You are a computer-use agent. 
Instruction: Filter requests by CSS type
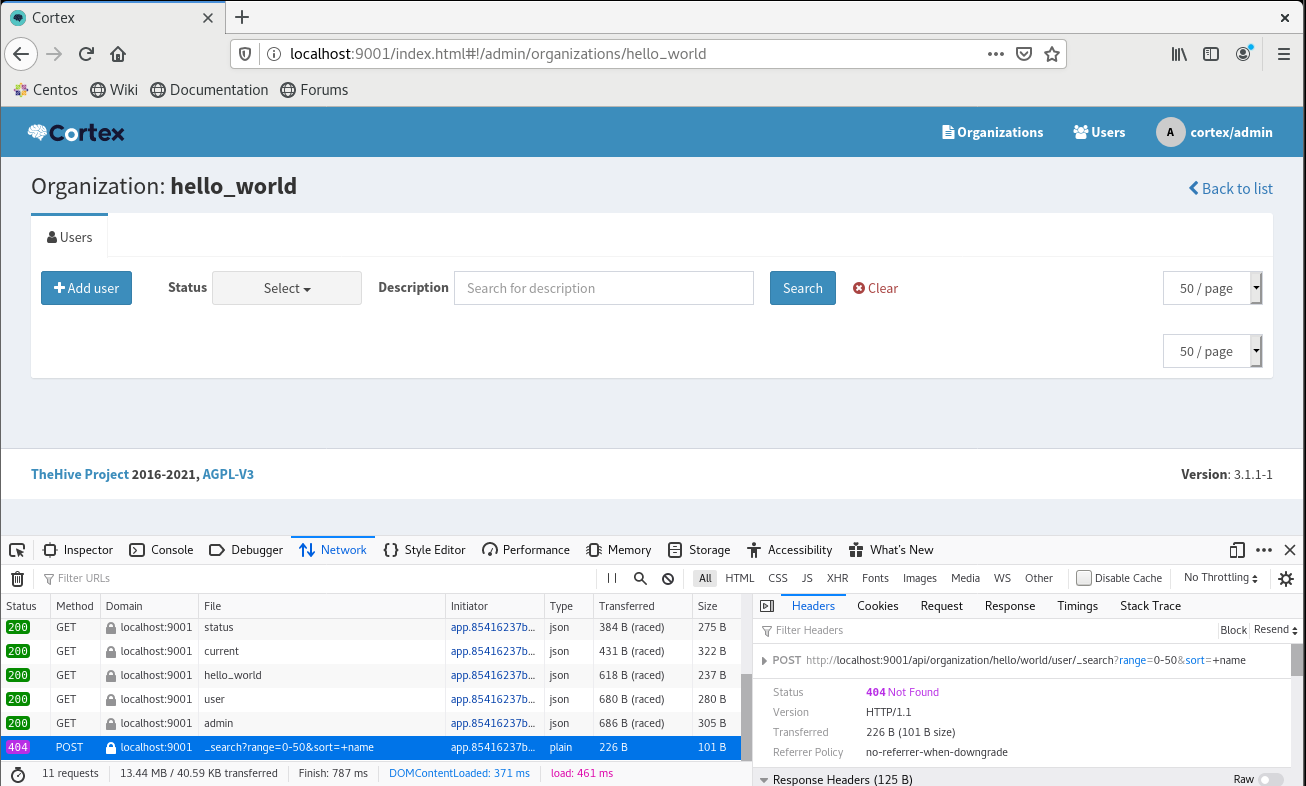click(778, 578)
